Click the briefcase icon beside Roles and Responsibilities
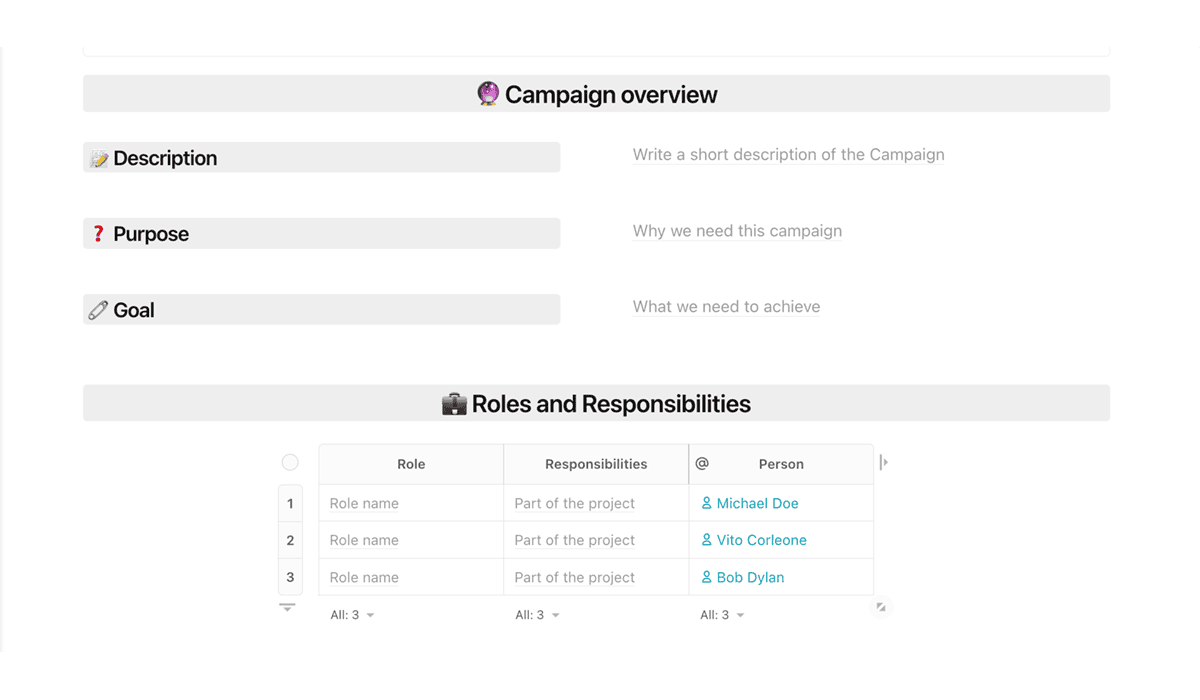Screen dimensions: 1200x700 pos(454,404)
